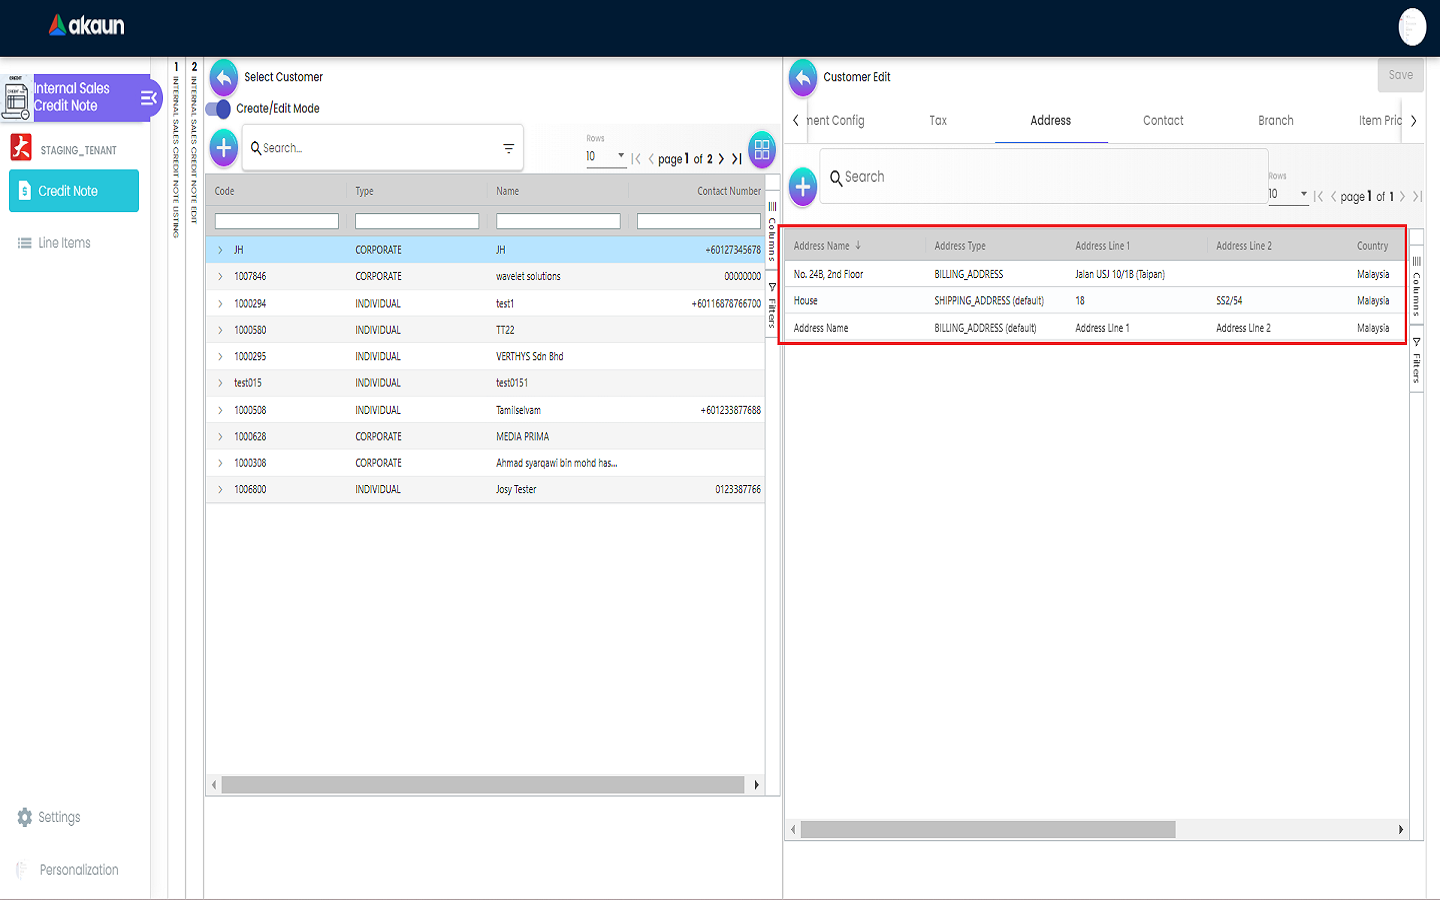The width and height of the screenshot is (1440, 900).
Task: Switch to the Branch tab
Action: tap(1275, 121)
